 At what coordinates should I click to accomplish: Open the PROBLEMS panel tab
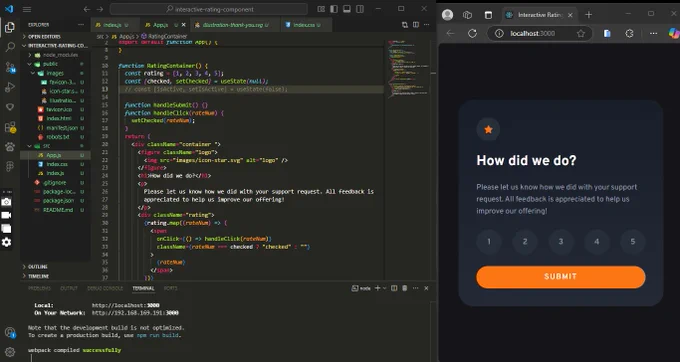pos(39,288)
